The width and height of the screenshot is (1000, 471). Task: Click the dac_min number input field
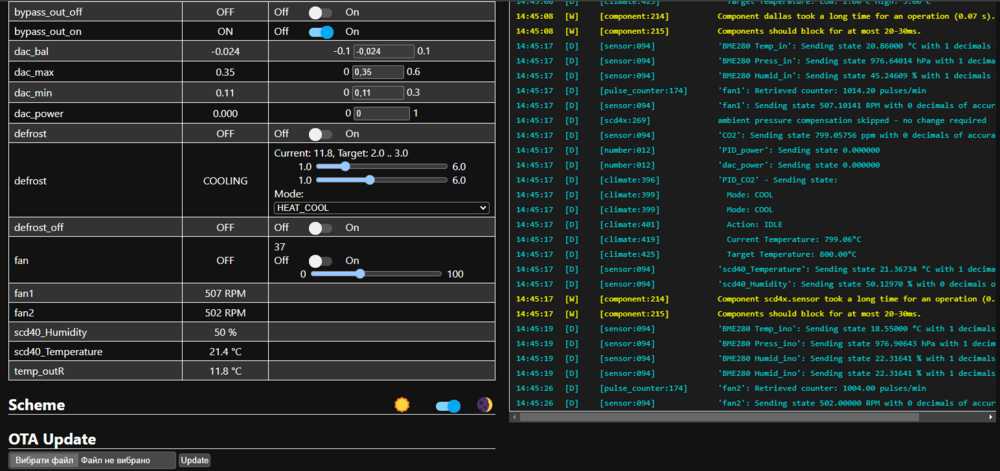pyautogui.click(x=378, y=93)
